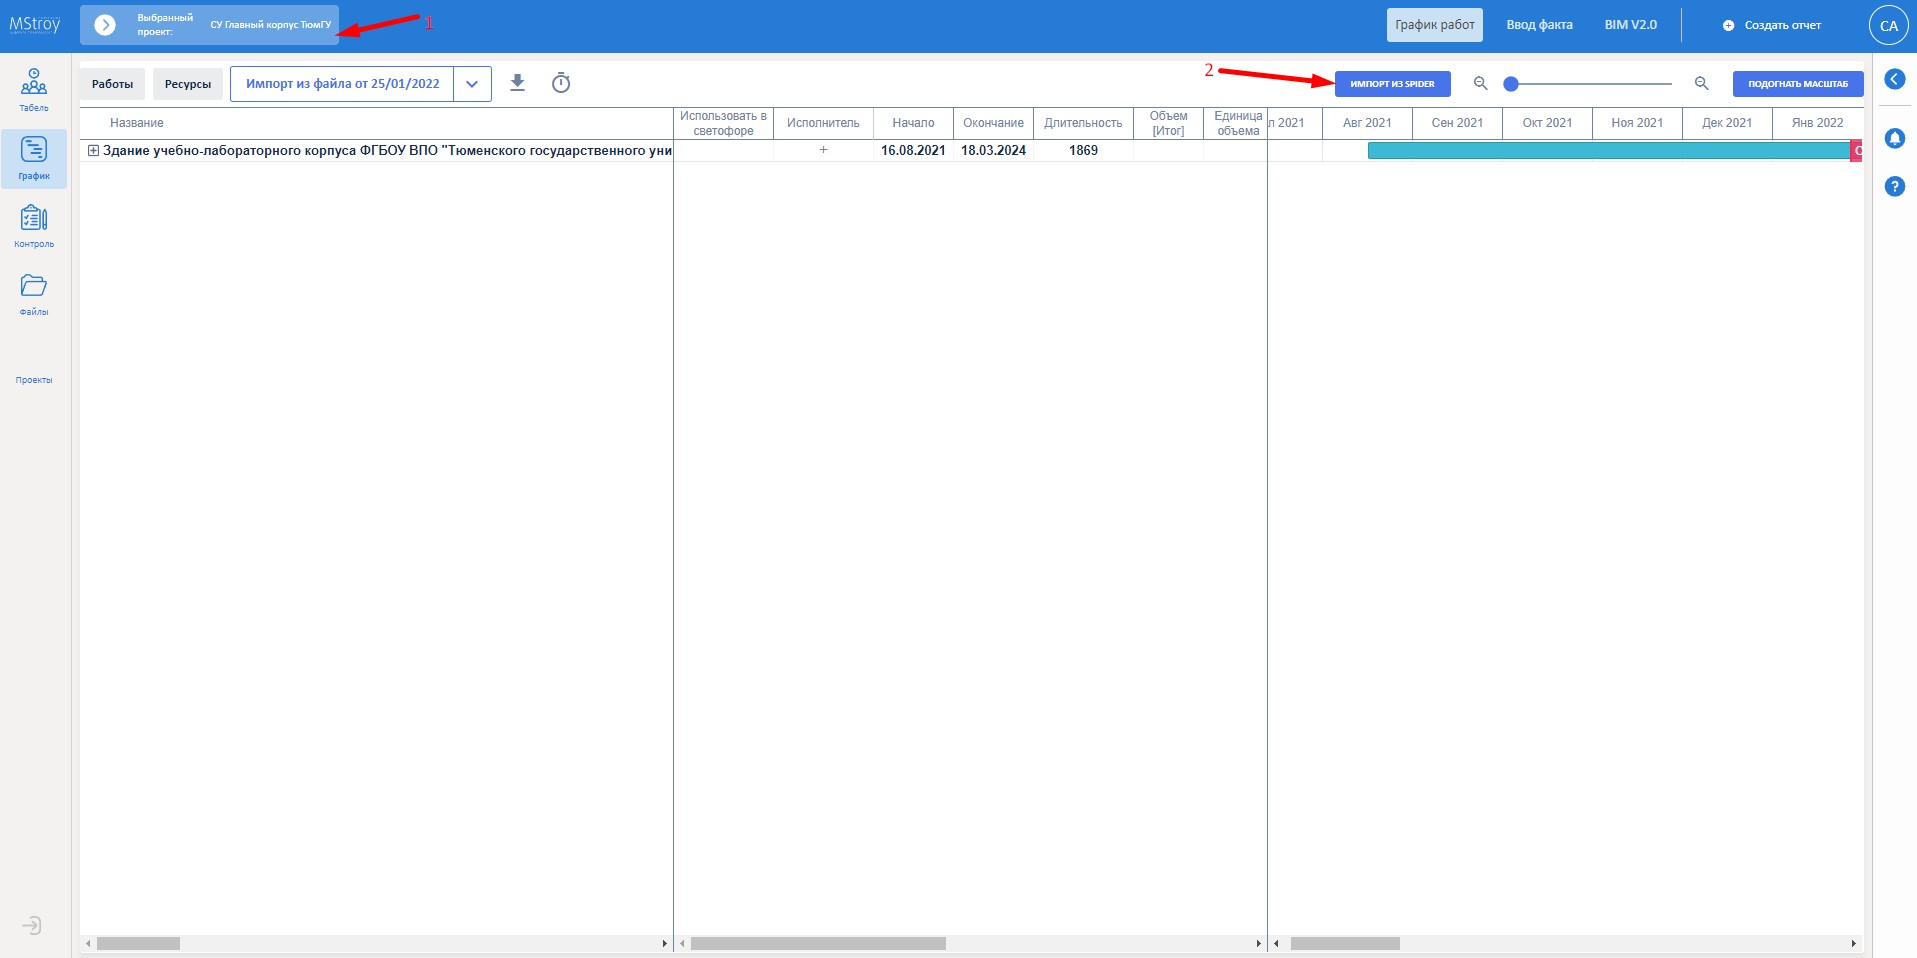Switch to BIM V2.0 tab
The height and width of the screenshot is (958, 1917).
point(1630,25)
